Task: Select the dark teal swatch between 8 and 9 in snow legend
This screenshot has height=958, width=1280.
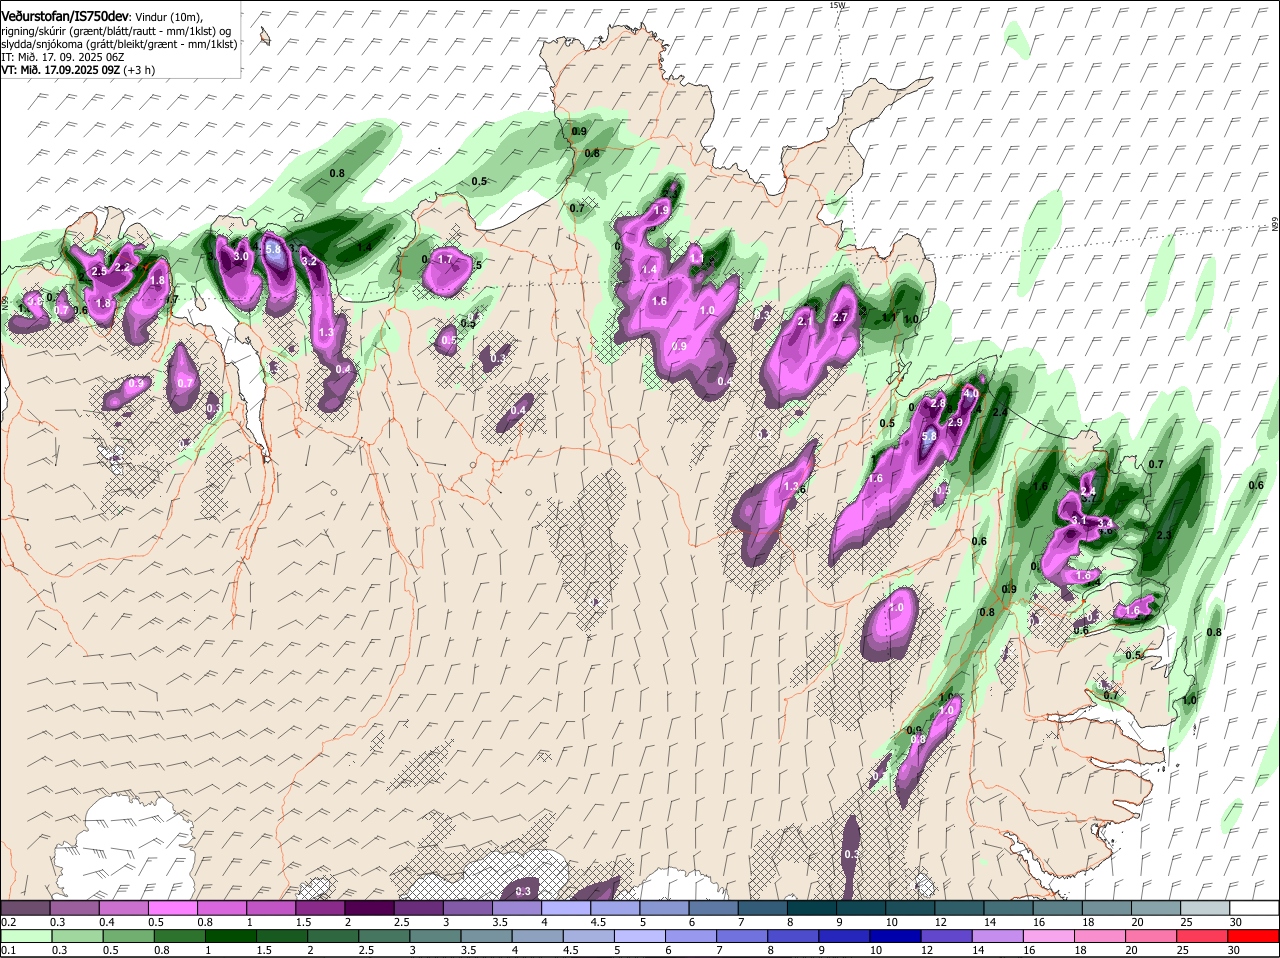Action: 811,907
